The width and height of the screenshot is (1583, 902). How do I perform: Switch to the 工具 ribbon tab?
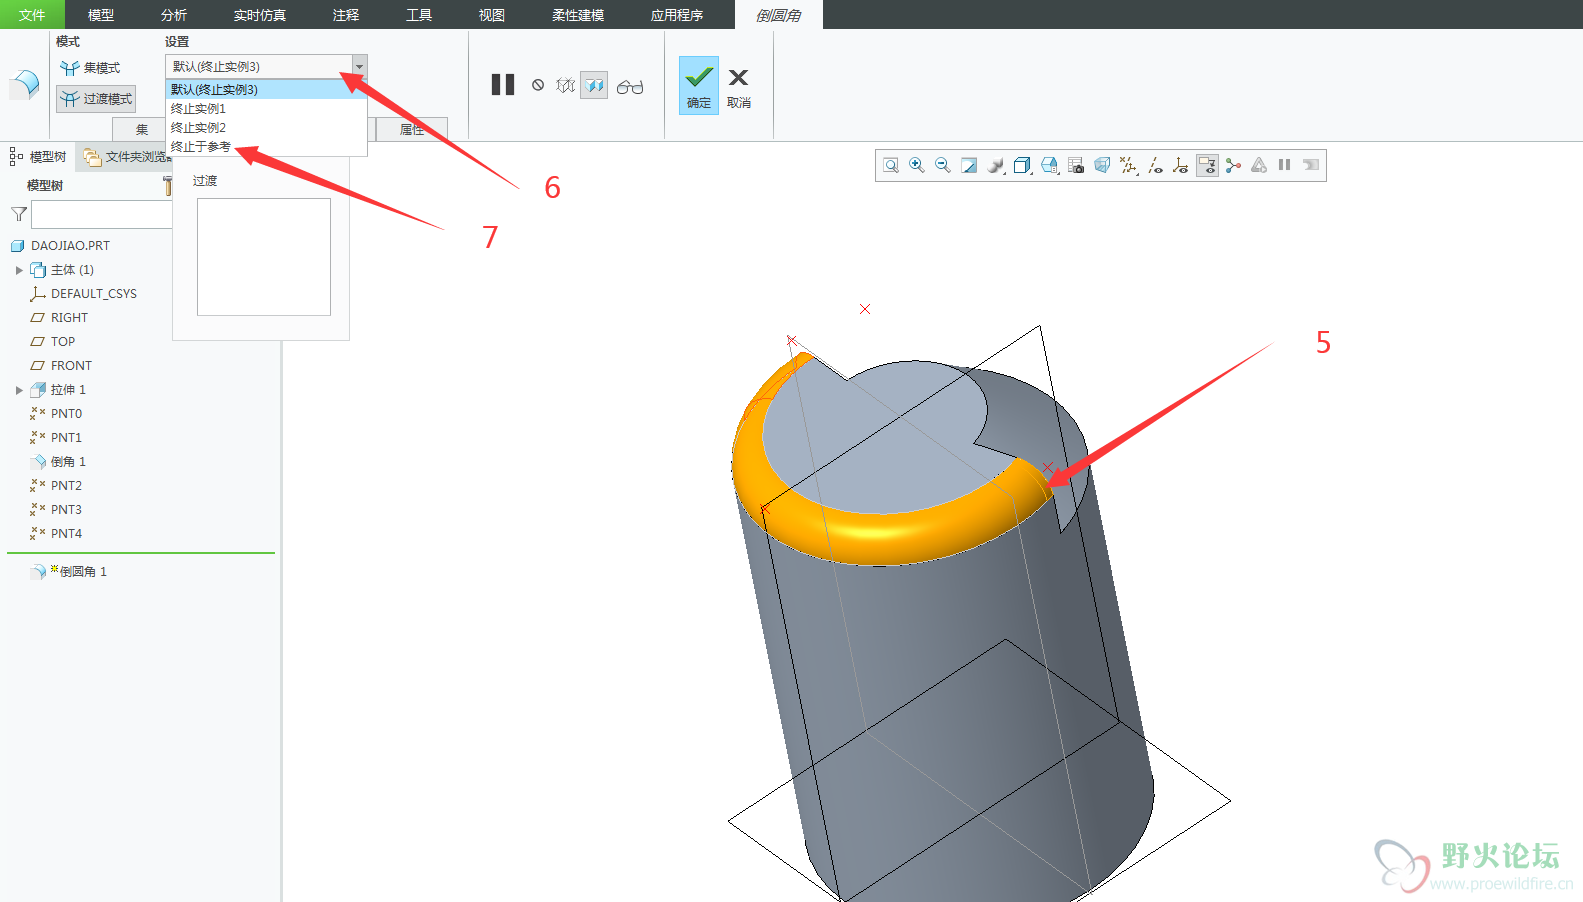[x=419, y=15]
